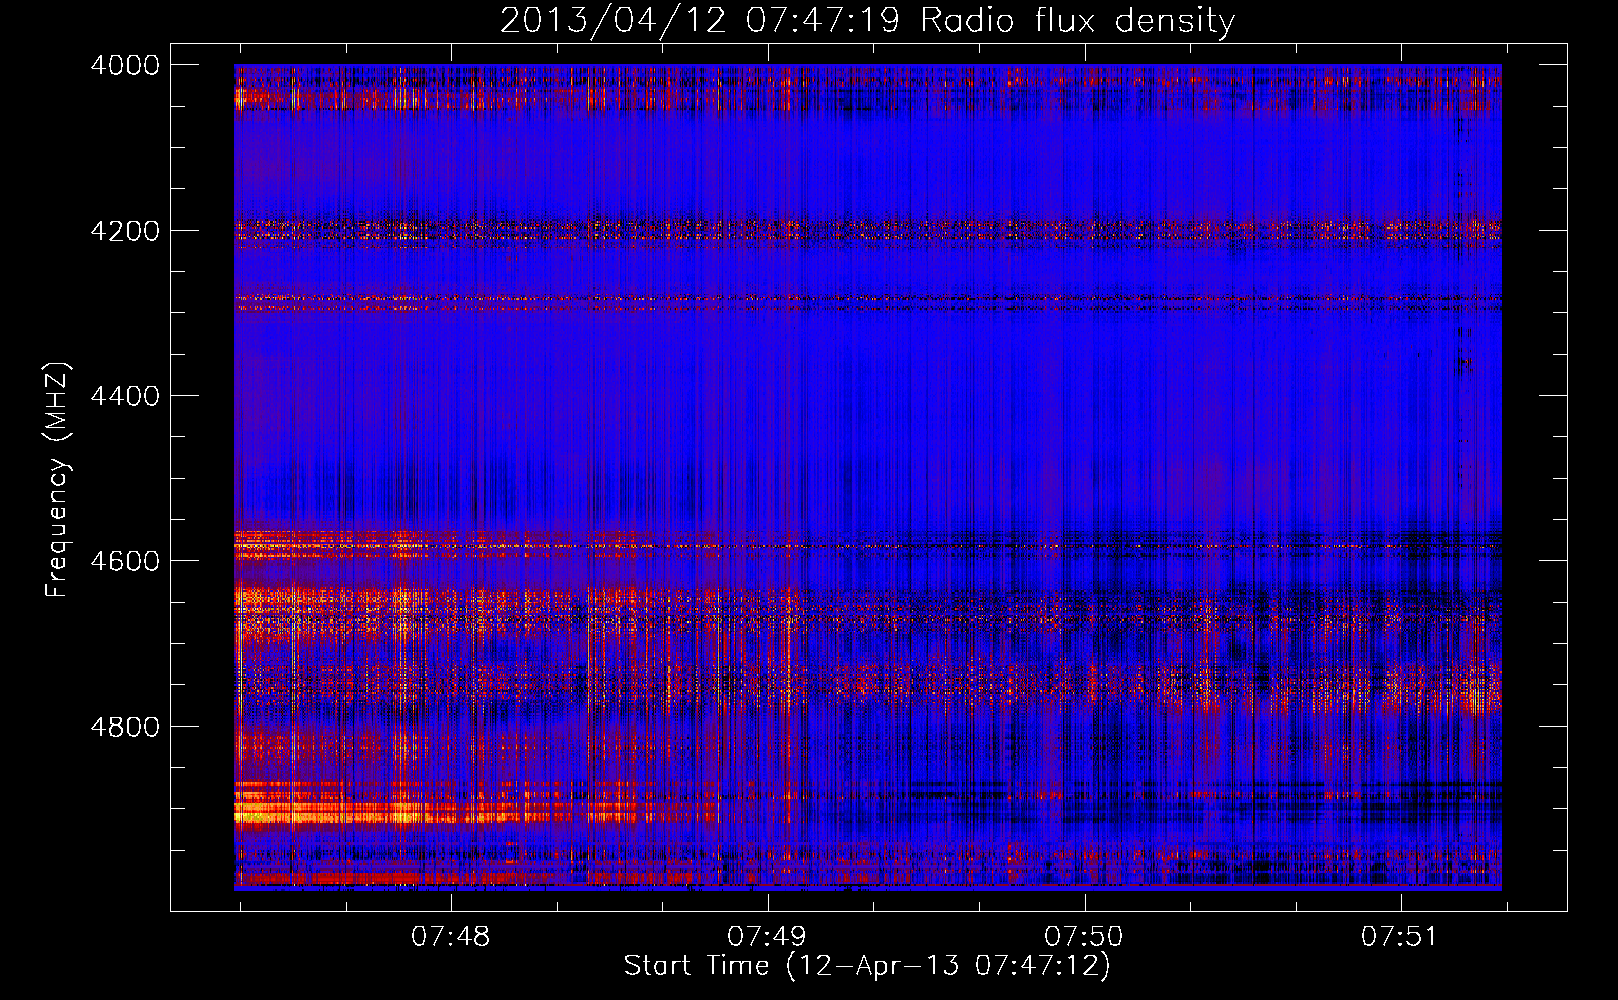Click the 07:50 time tick label
This screenshot has height=1000, width=1618.
coord(1084,937)
